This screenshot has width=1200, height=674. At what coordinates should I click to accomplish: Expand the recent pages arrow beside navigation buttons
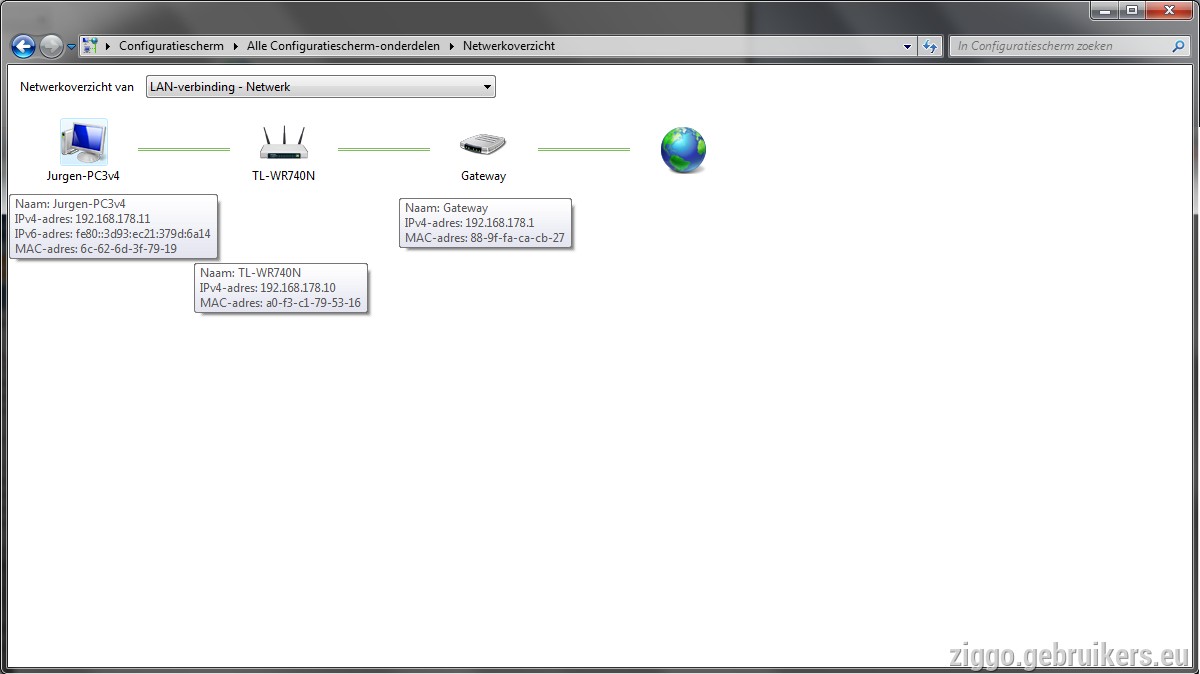point(71,47)
